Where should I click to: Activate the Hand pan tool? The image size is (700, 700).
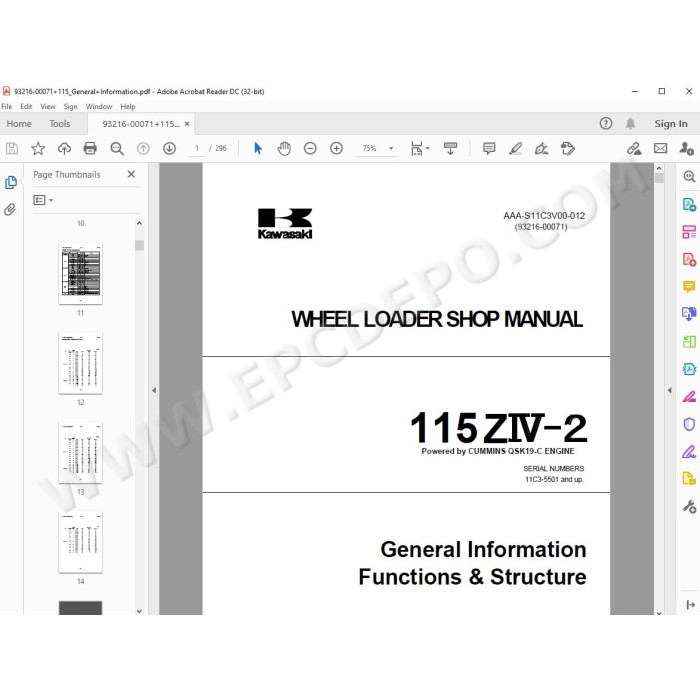pyautogui.click(x=284, y=148)
